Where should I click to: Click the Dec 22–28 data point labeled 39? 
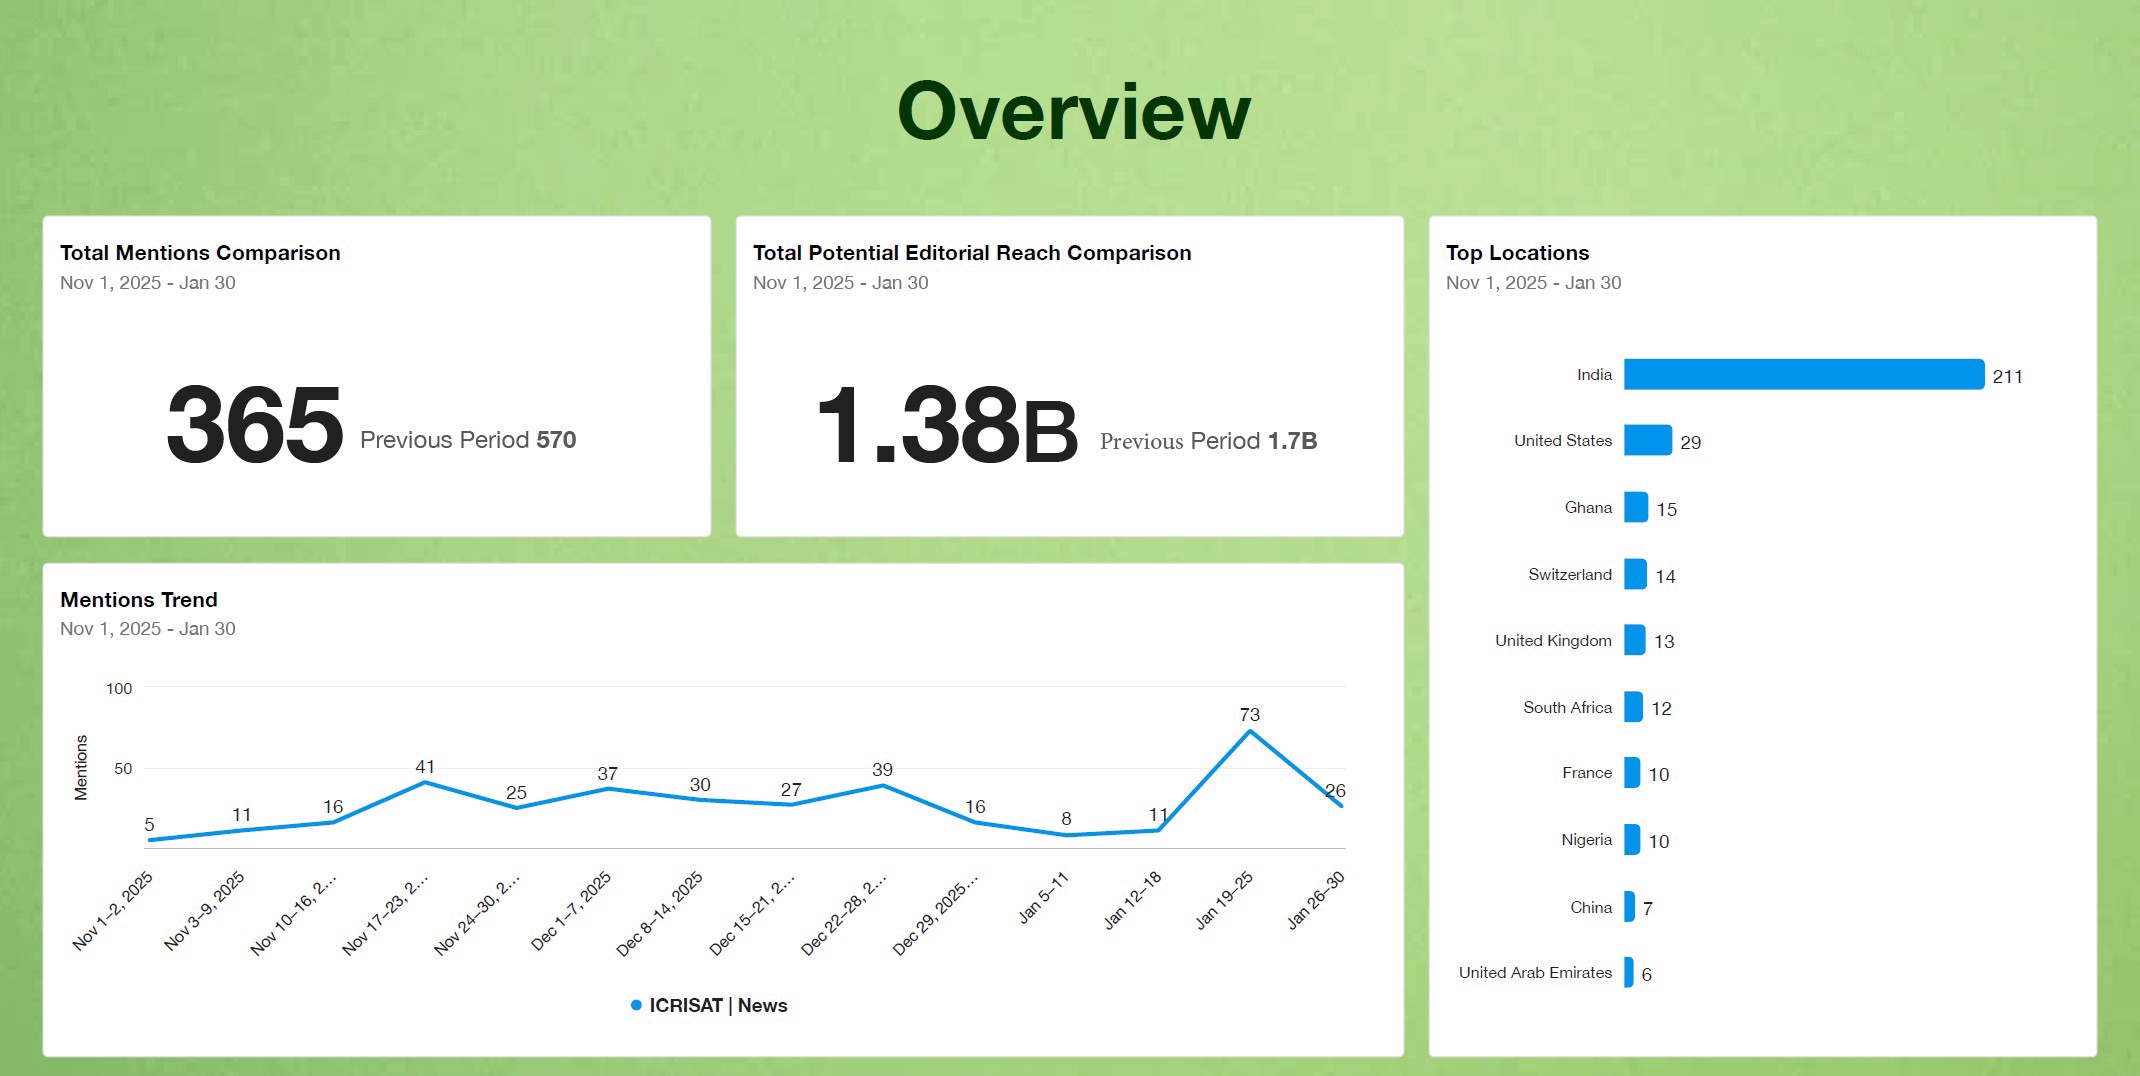(882, 785)
